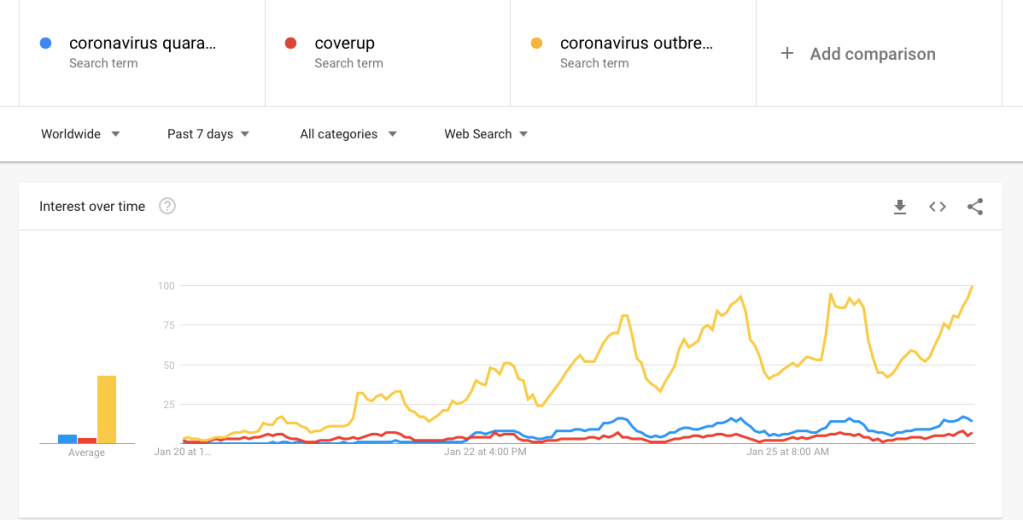The width and height of the screenshot is (1023, 520).
Task: Open the Worldwide region dropdown
Action: (80, 134)
